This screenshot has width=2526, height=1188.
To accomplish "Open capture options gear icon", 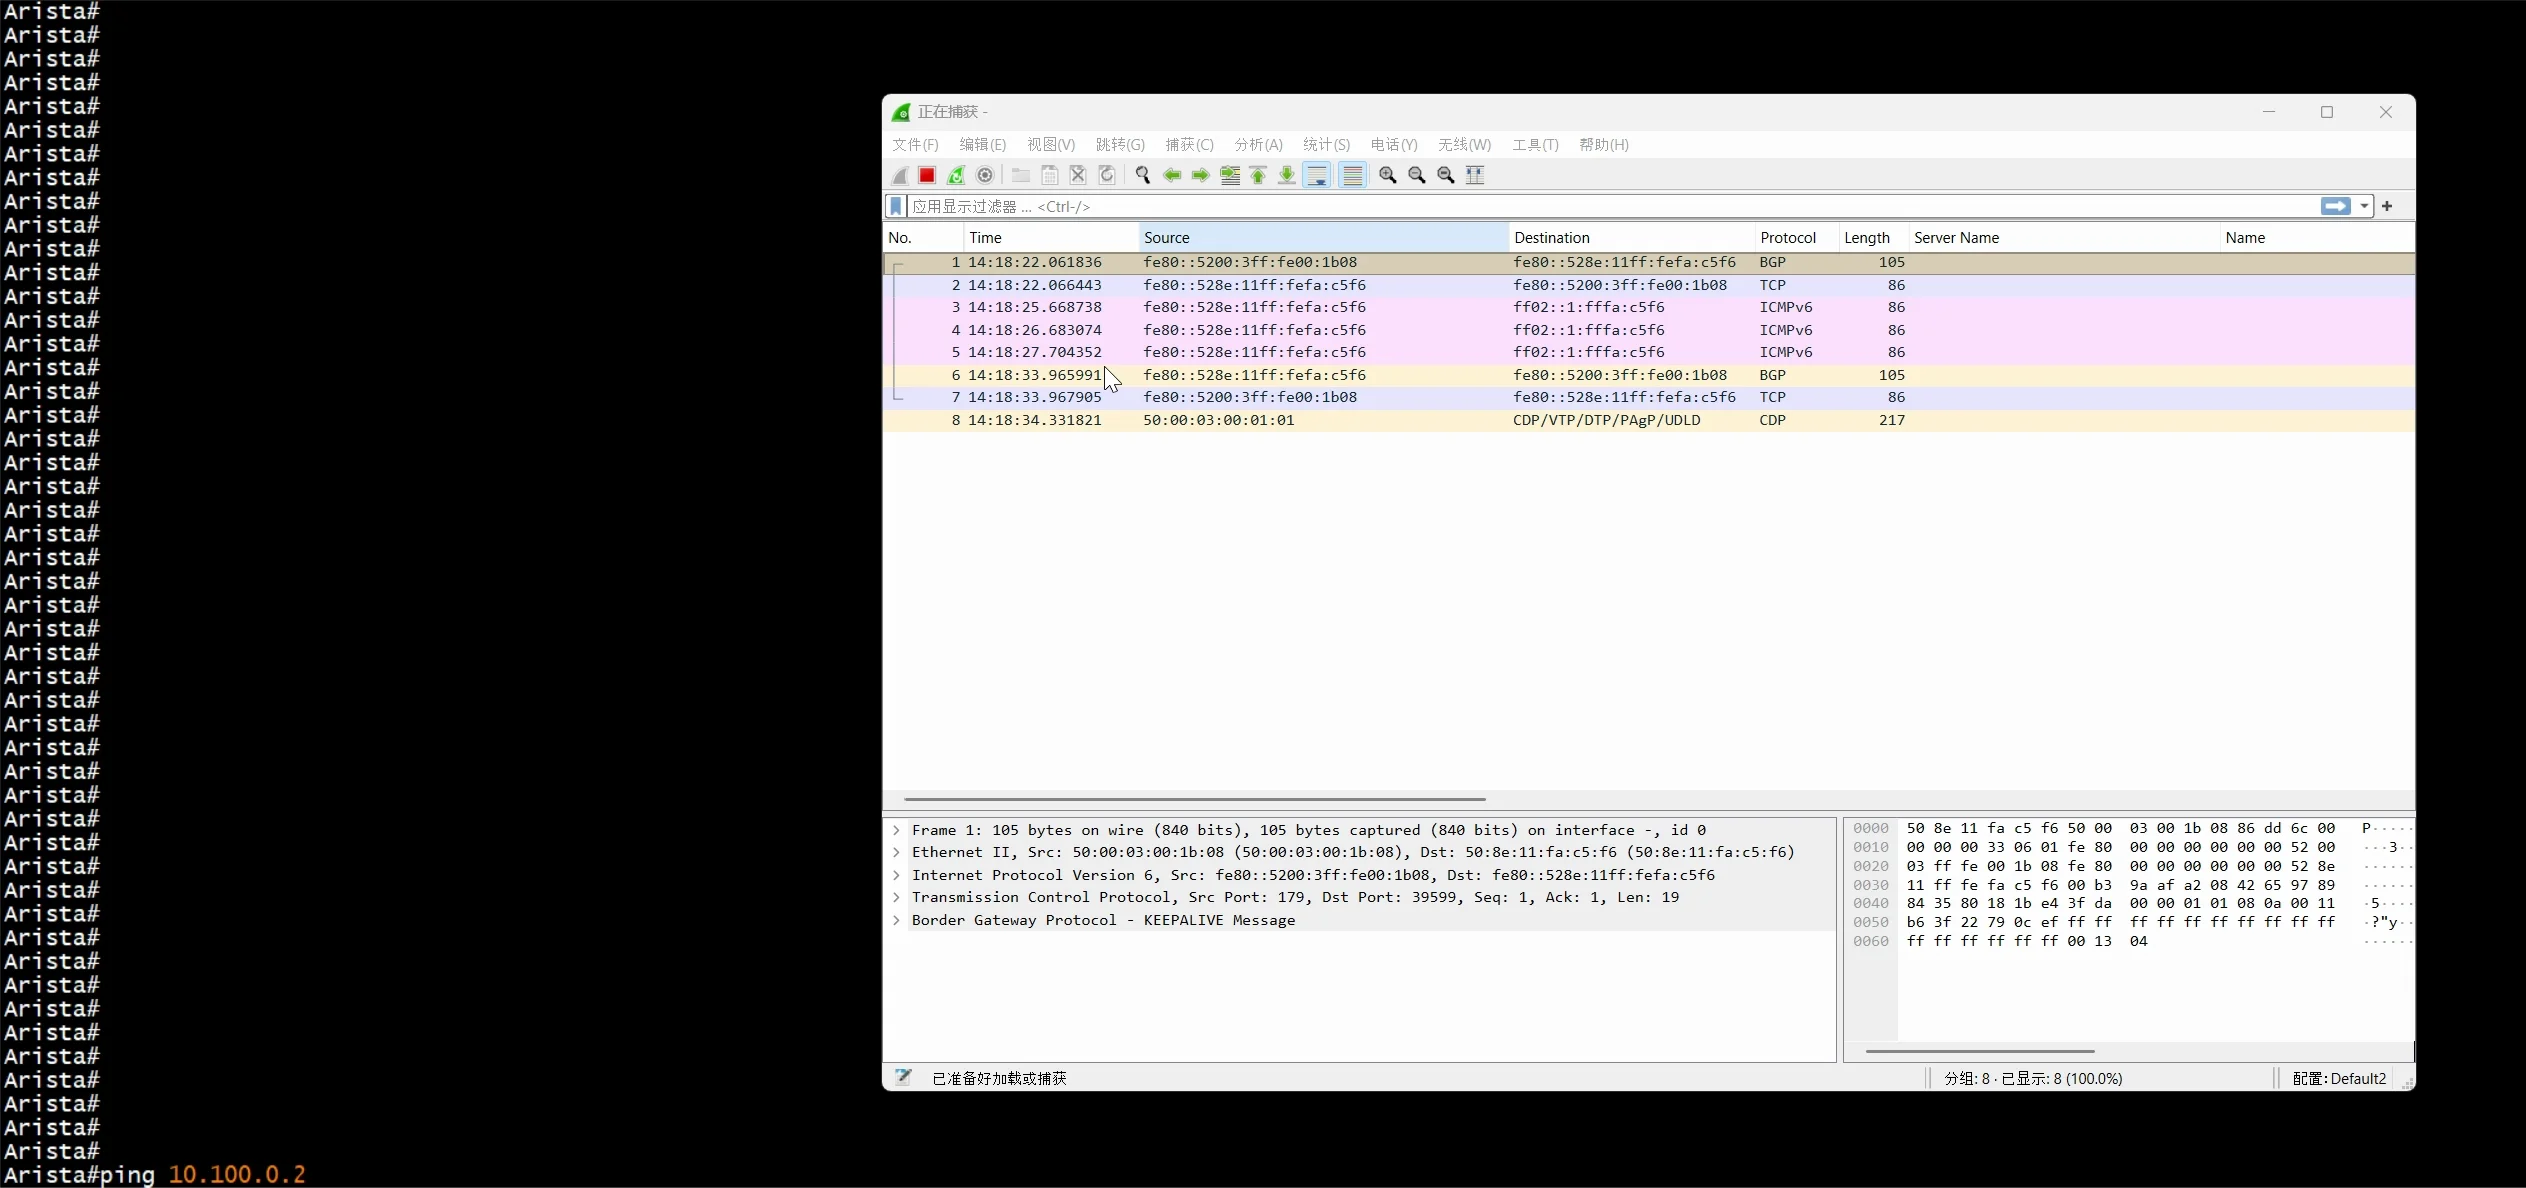I will point(985,175).
